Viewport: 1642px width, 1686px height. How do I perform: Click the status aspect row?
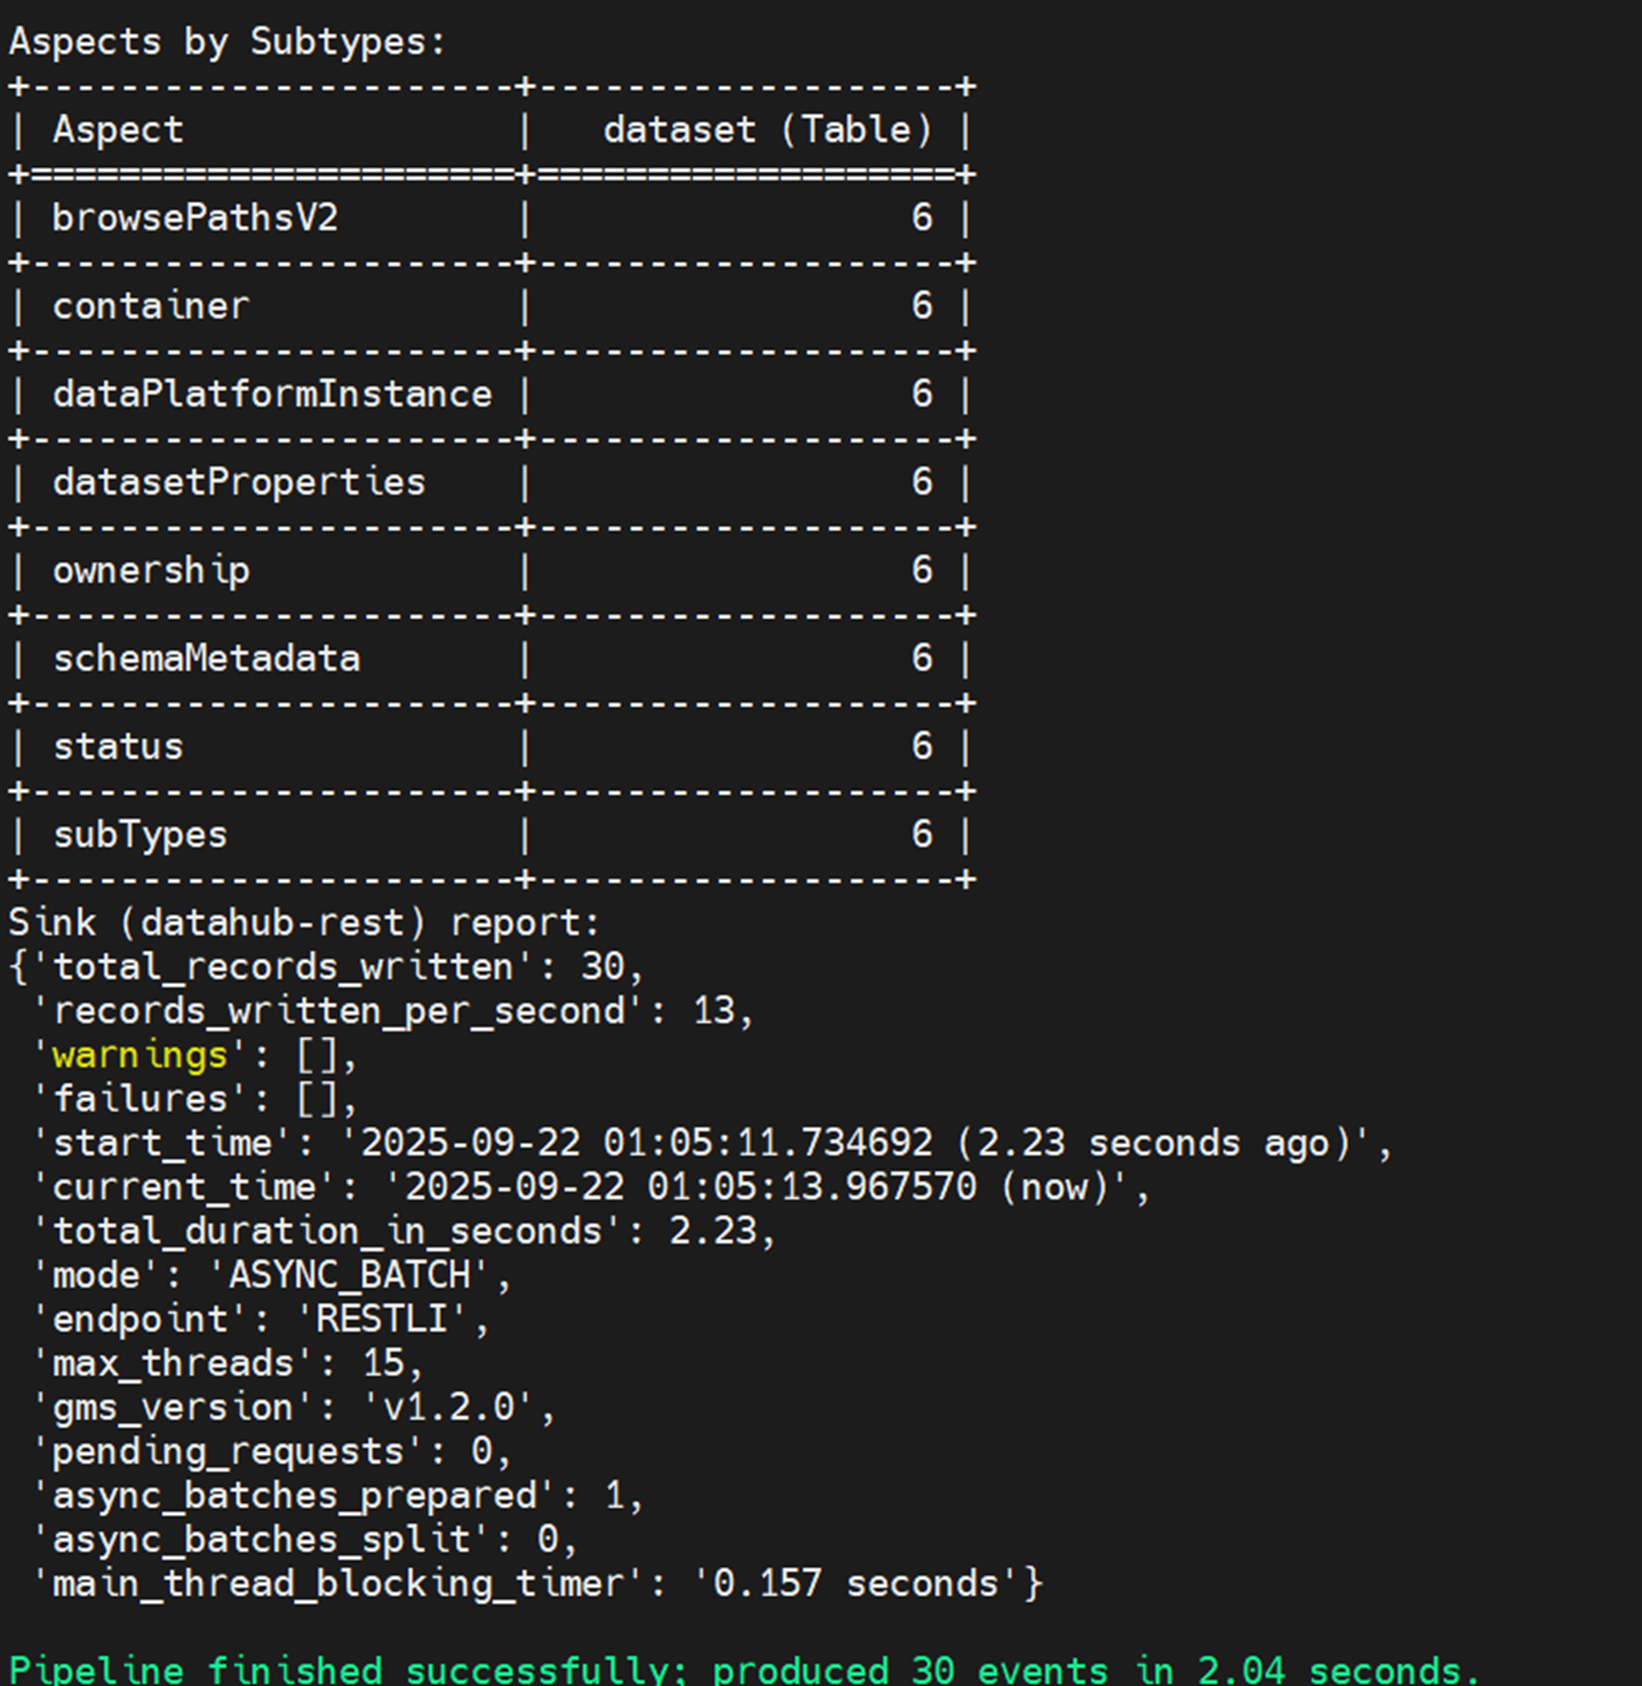(118, 746)
